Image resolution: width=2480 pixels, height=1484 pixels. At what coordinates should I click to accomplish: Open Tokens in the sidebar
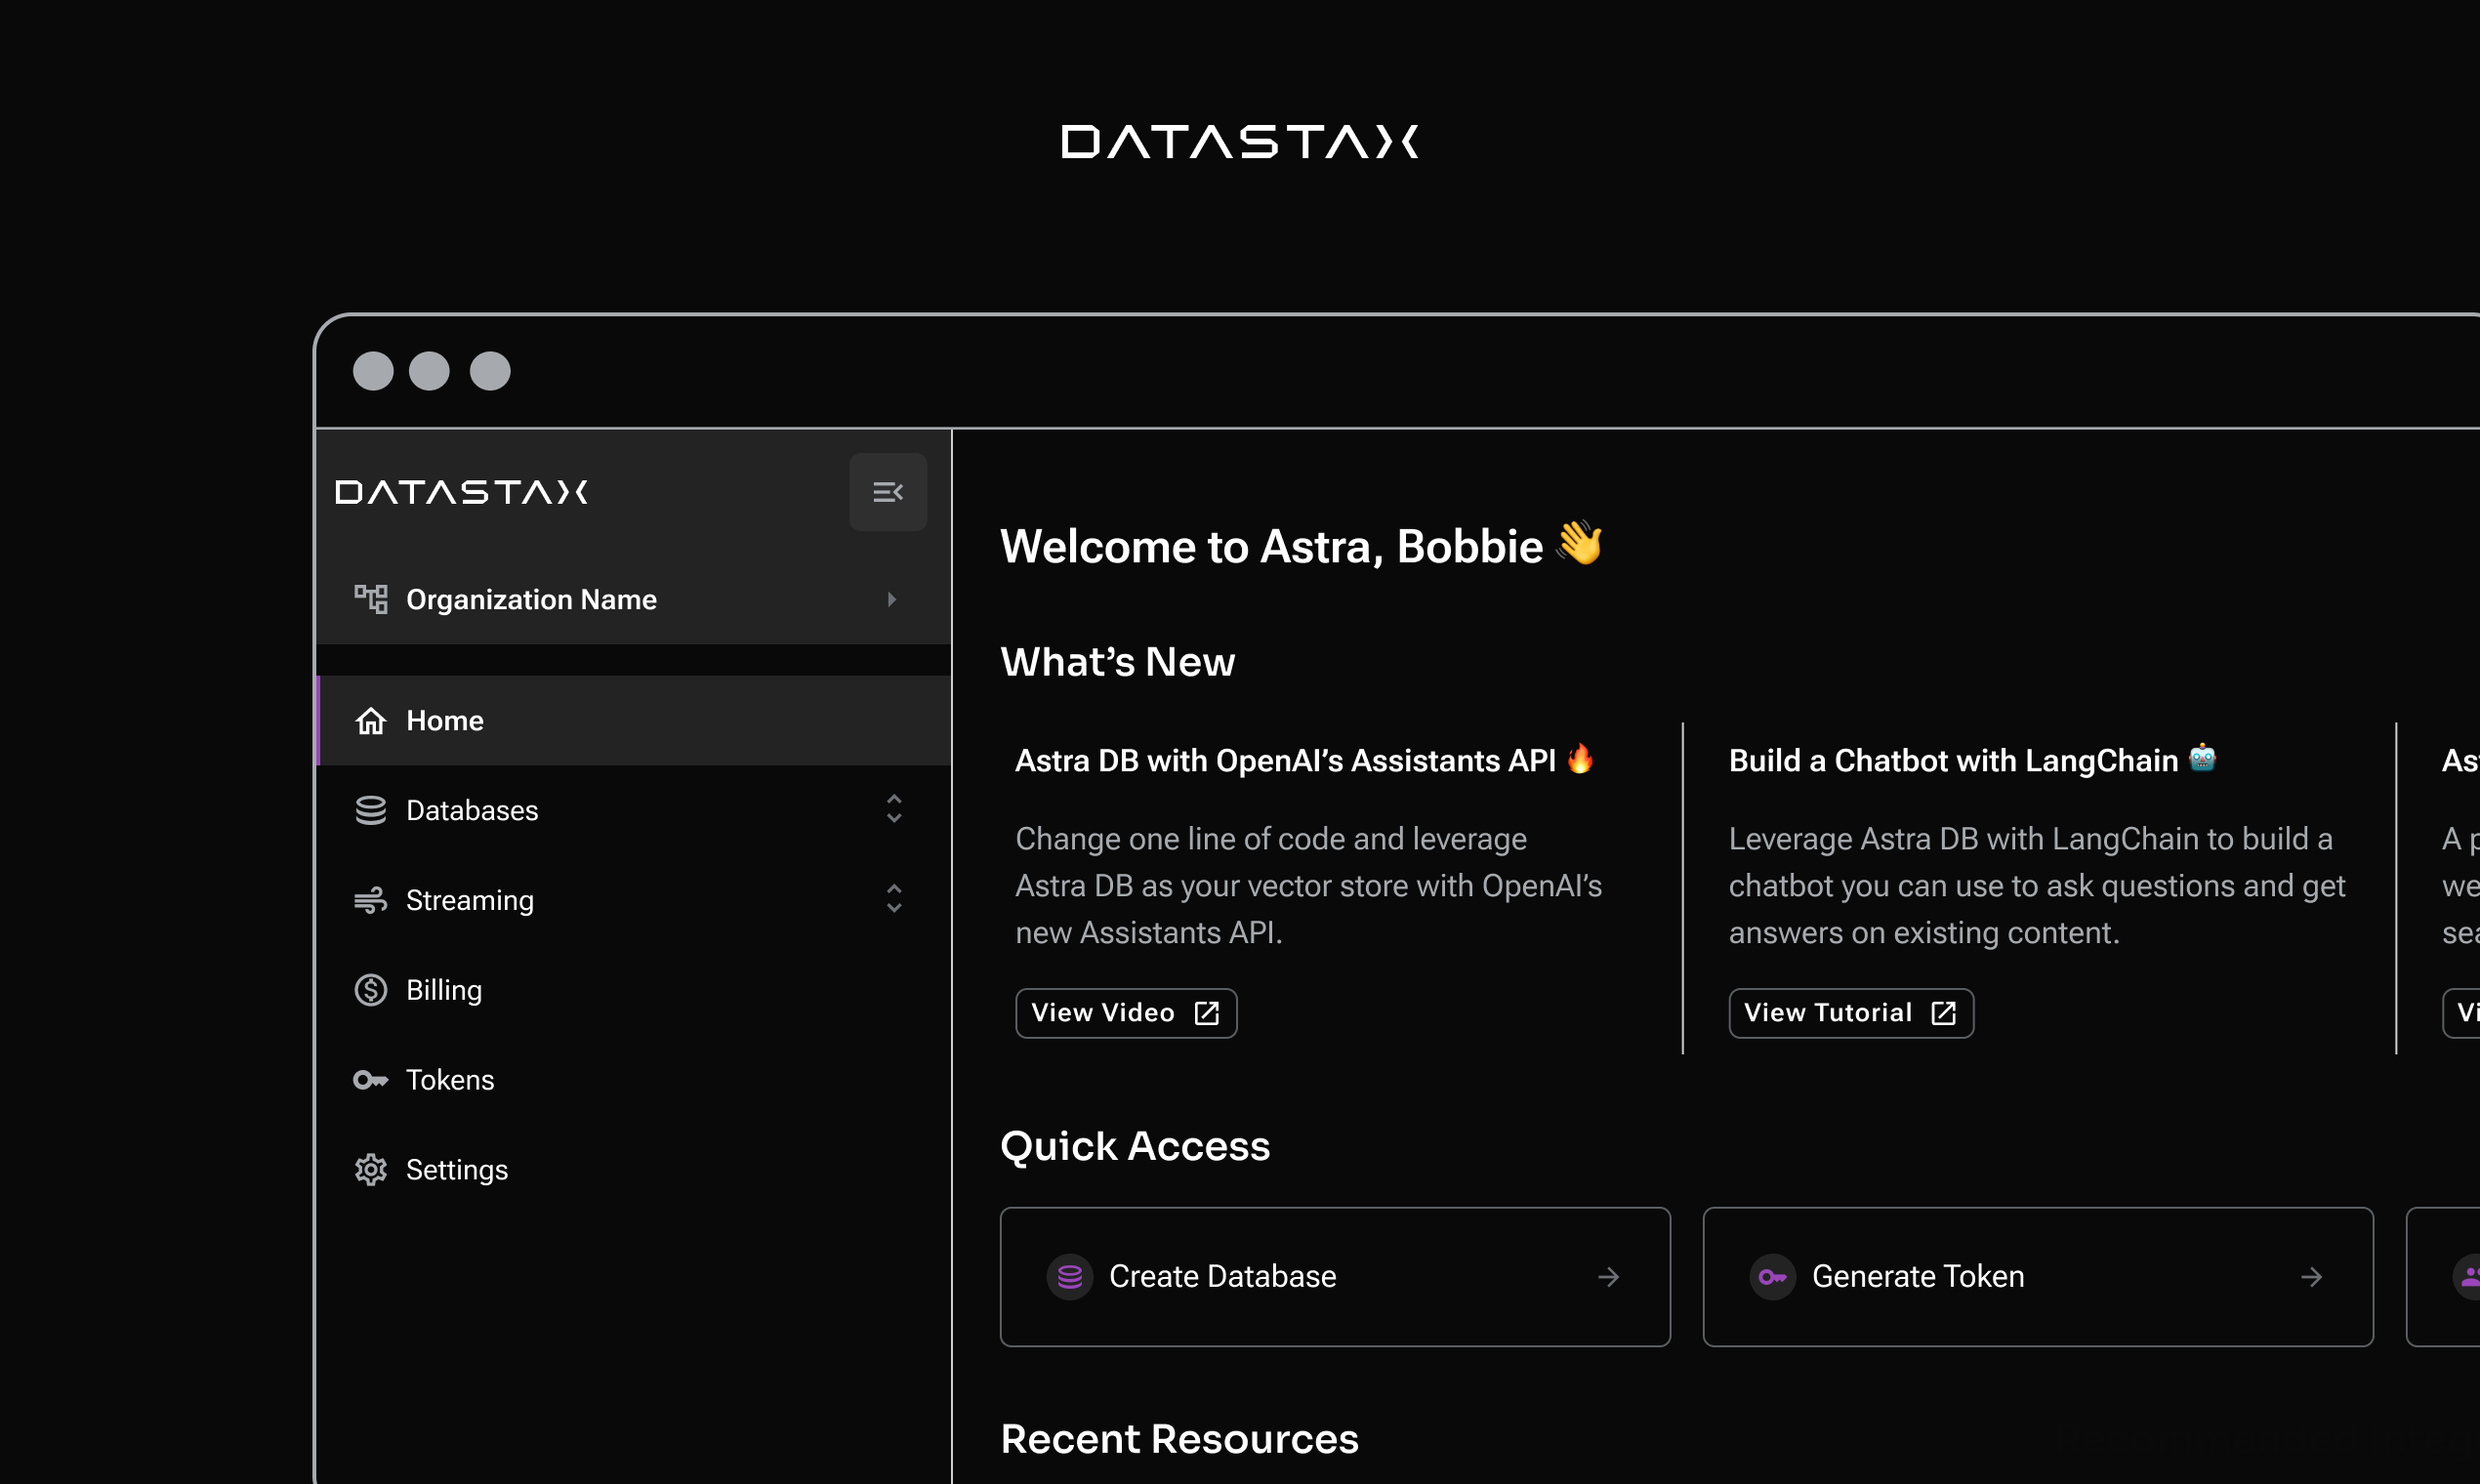[633, 1080]
